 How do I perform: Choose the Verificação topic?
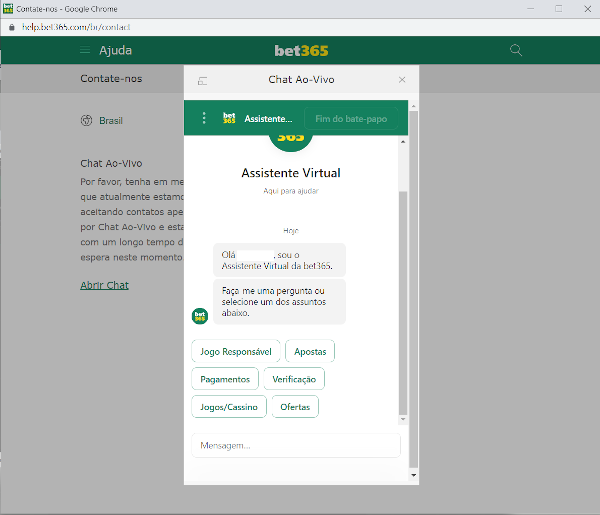point(294,379)
